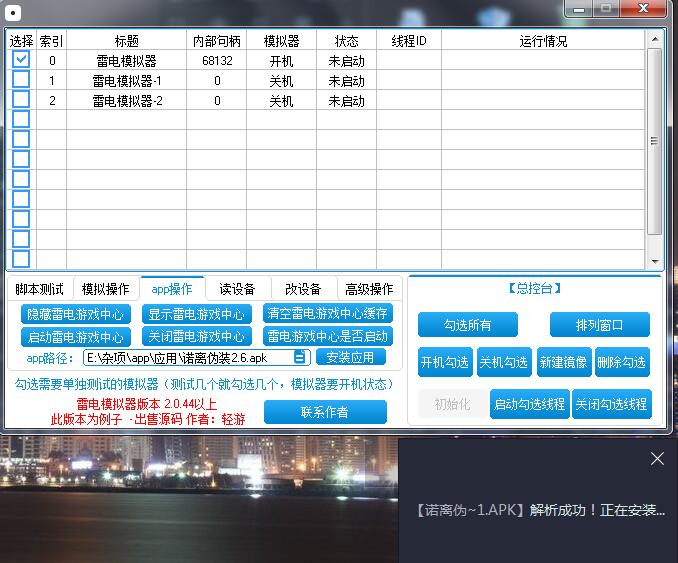Click the 关机勾选 button
The image size is (678, 563).
pos(504,361)
